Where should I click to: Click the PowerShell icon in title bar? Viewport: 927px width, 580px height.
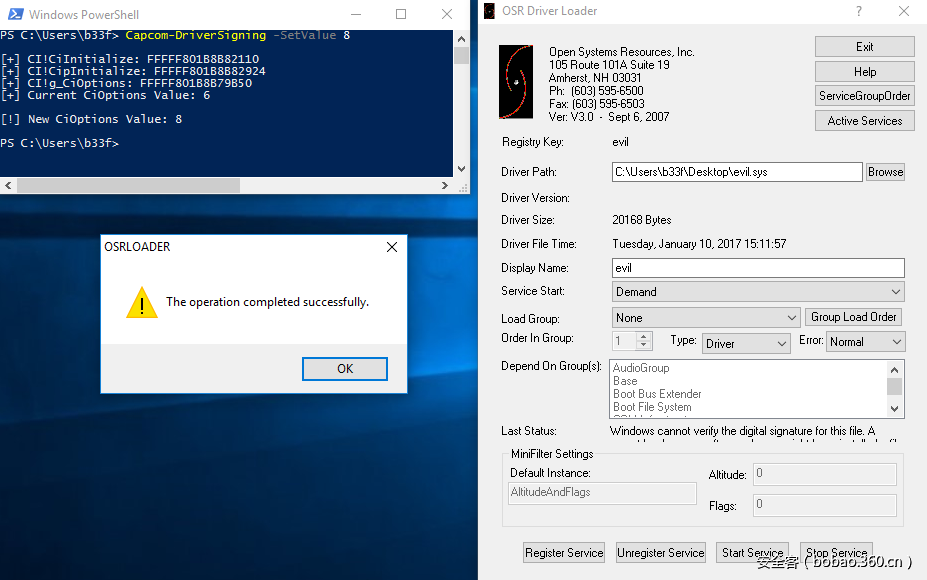pos(14,14)
